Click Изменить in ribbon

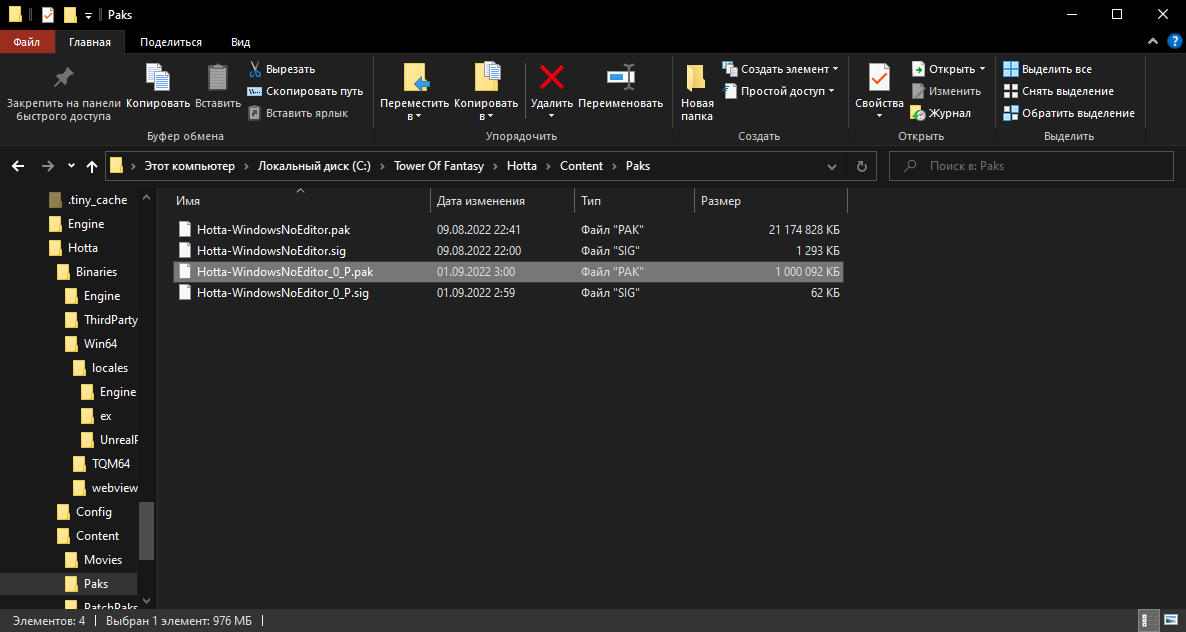tap(946, 91)
